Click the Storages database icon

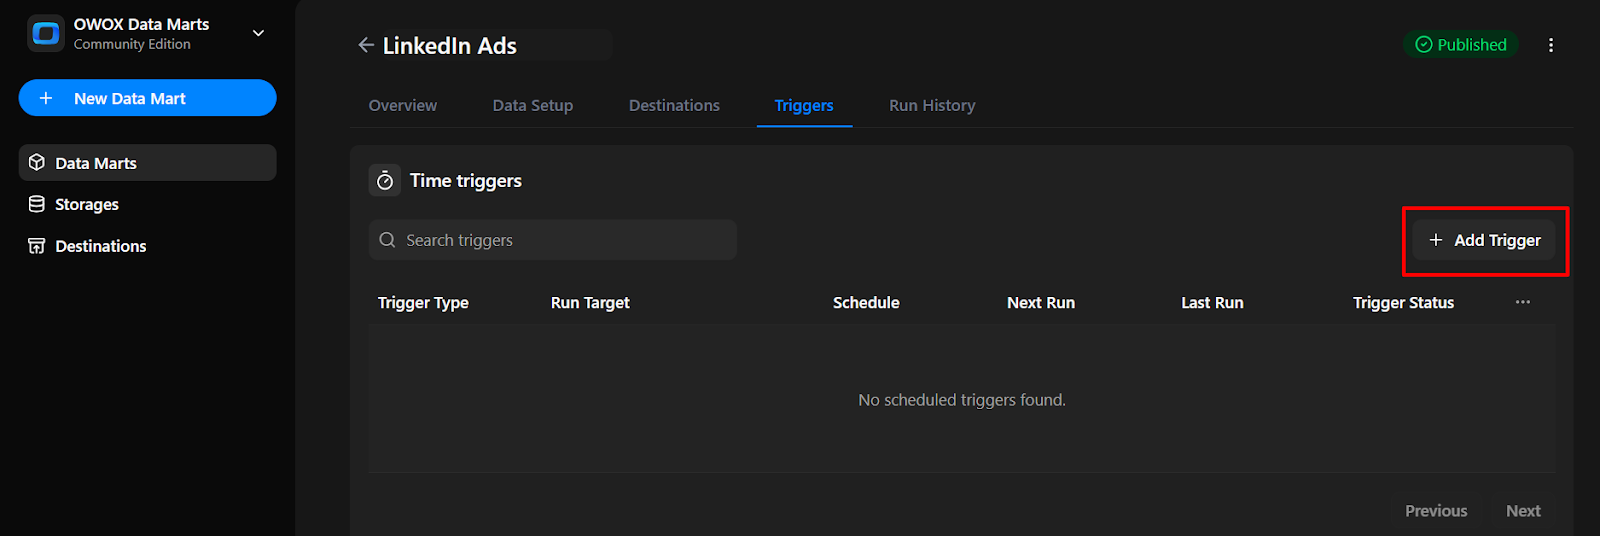pos(37,204)
